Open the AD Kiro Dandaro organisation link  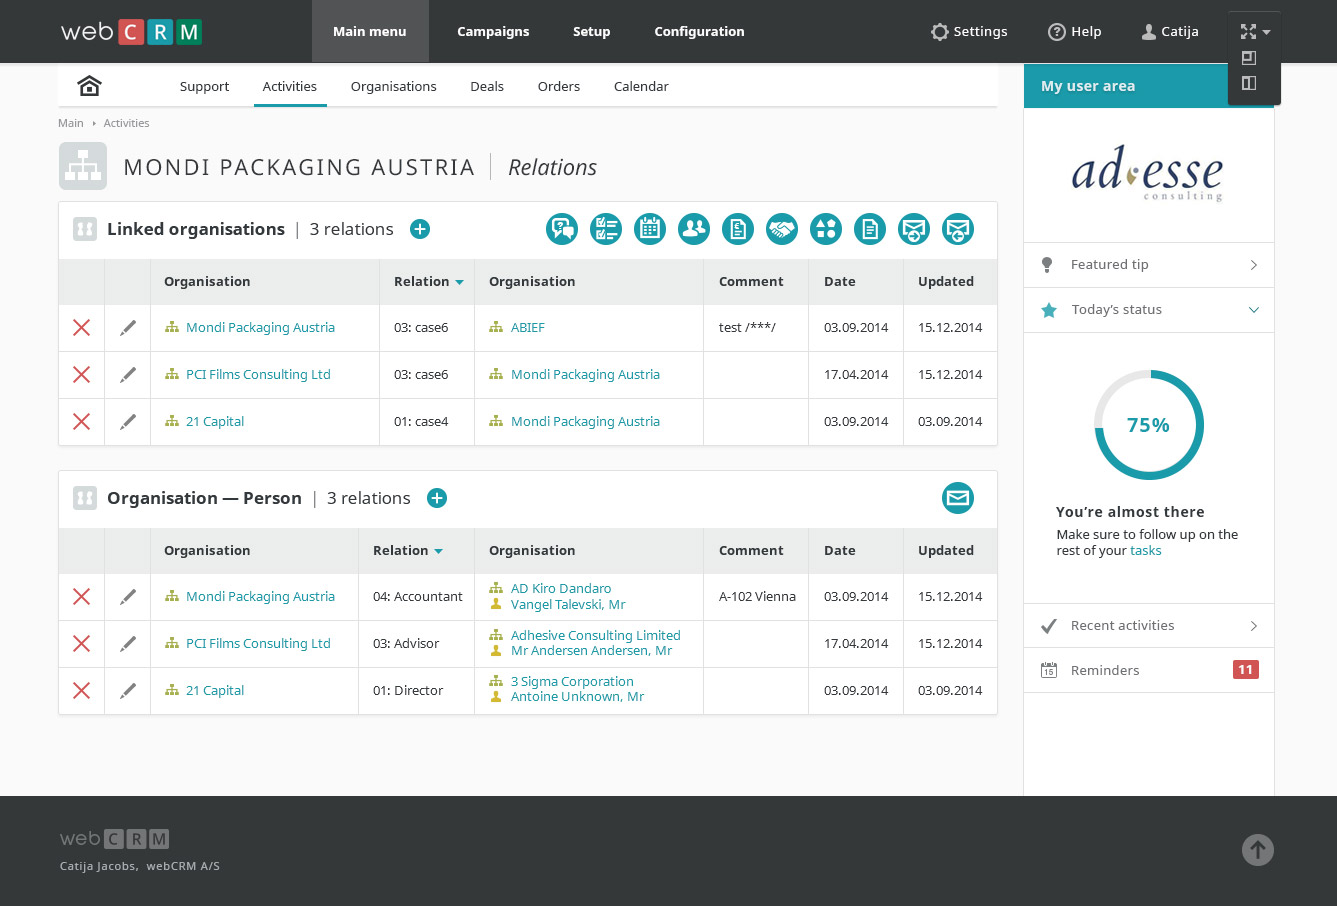coord(561,588)
